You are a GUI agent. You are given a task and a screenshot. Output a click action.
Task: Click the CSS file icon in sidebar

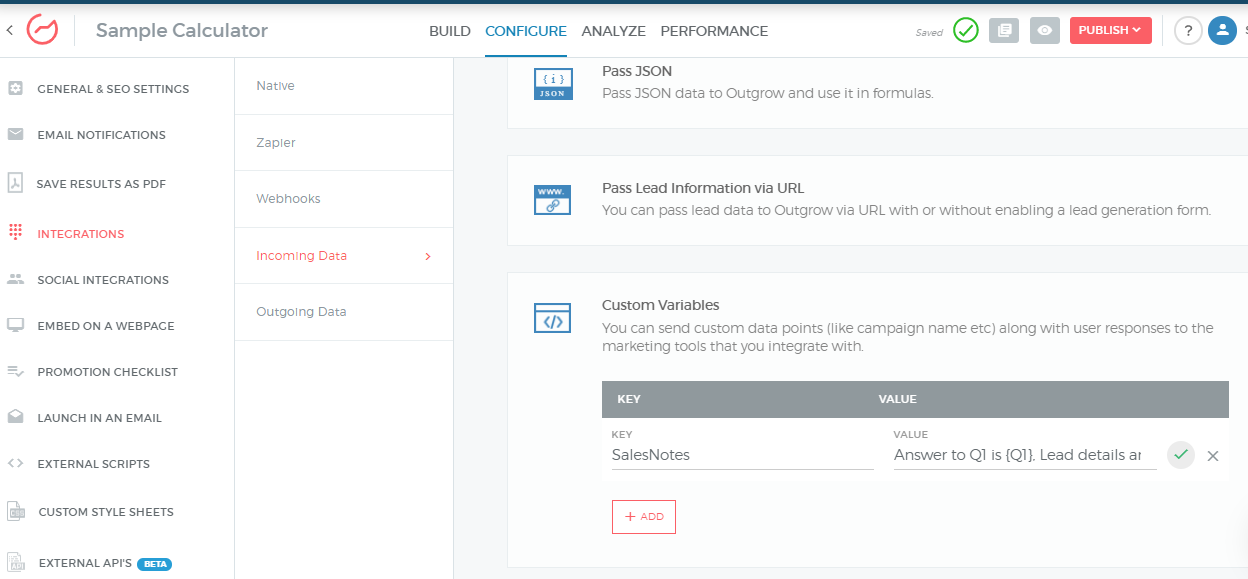tap(16, 511)
